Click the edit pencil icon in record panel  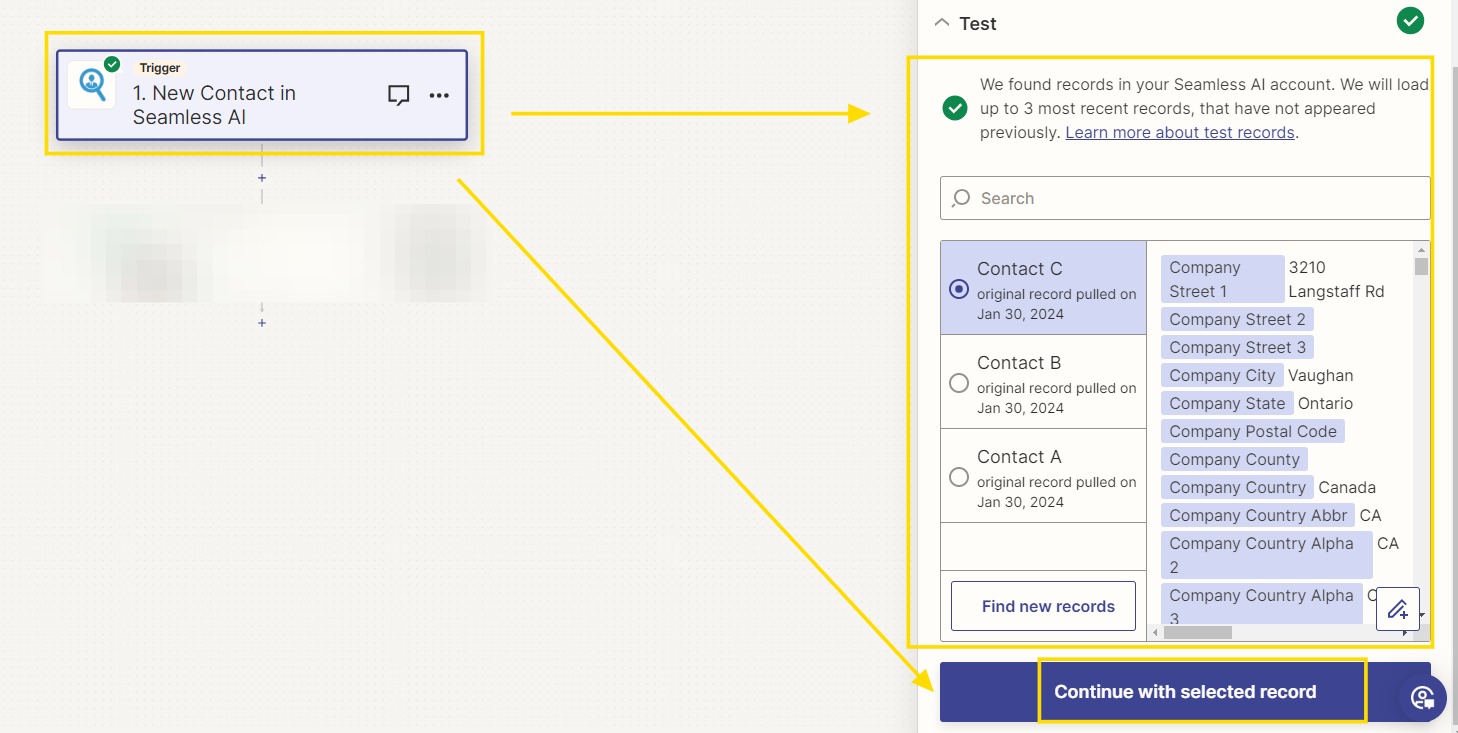point(1397,608)
